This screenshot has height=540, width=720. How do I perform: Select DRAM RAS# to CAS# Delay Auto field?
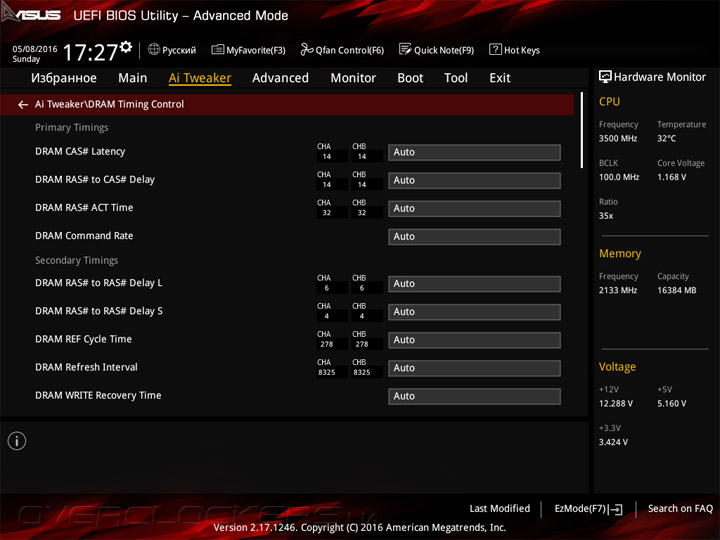[x=474, y=180]
